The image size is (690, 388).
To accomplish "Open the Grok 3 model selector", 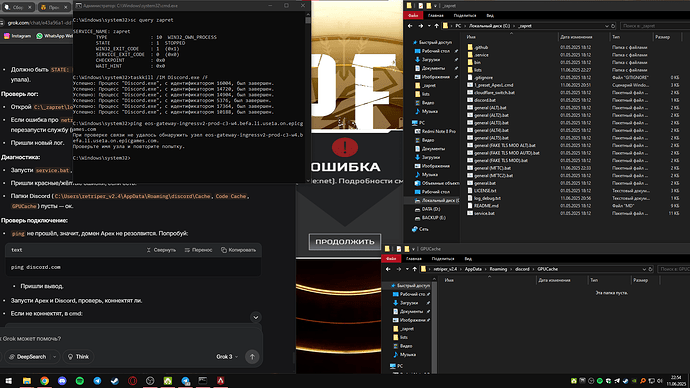I will [227, 357].
